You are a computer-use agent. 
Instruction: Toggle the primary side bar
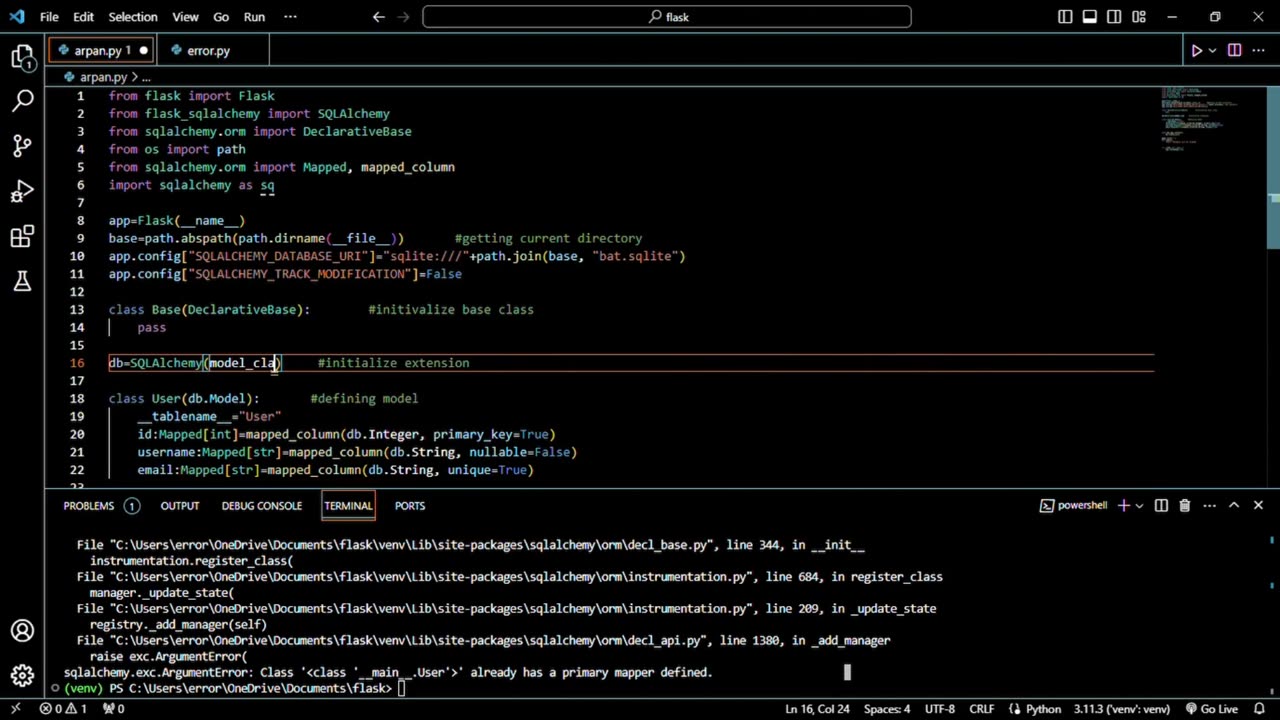point(1065,17)
